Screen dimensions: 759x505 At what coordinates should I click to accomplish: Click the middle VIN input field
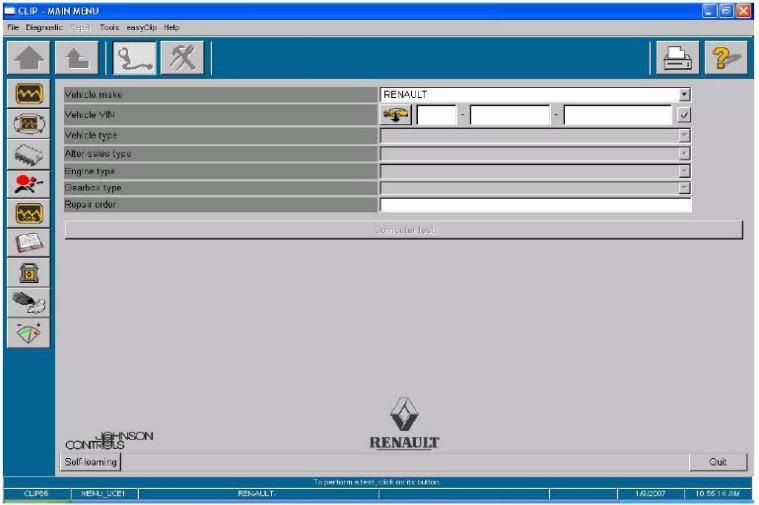(510, 115)
